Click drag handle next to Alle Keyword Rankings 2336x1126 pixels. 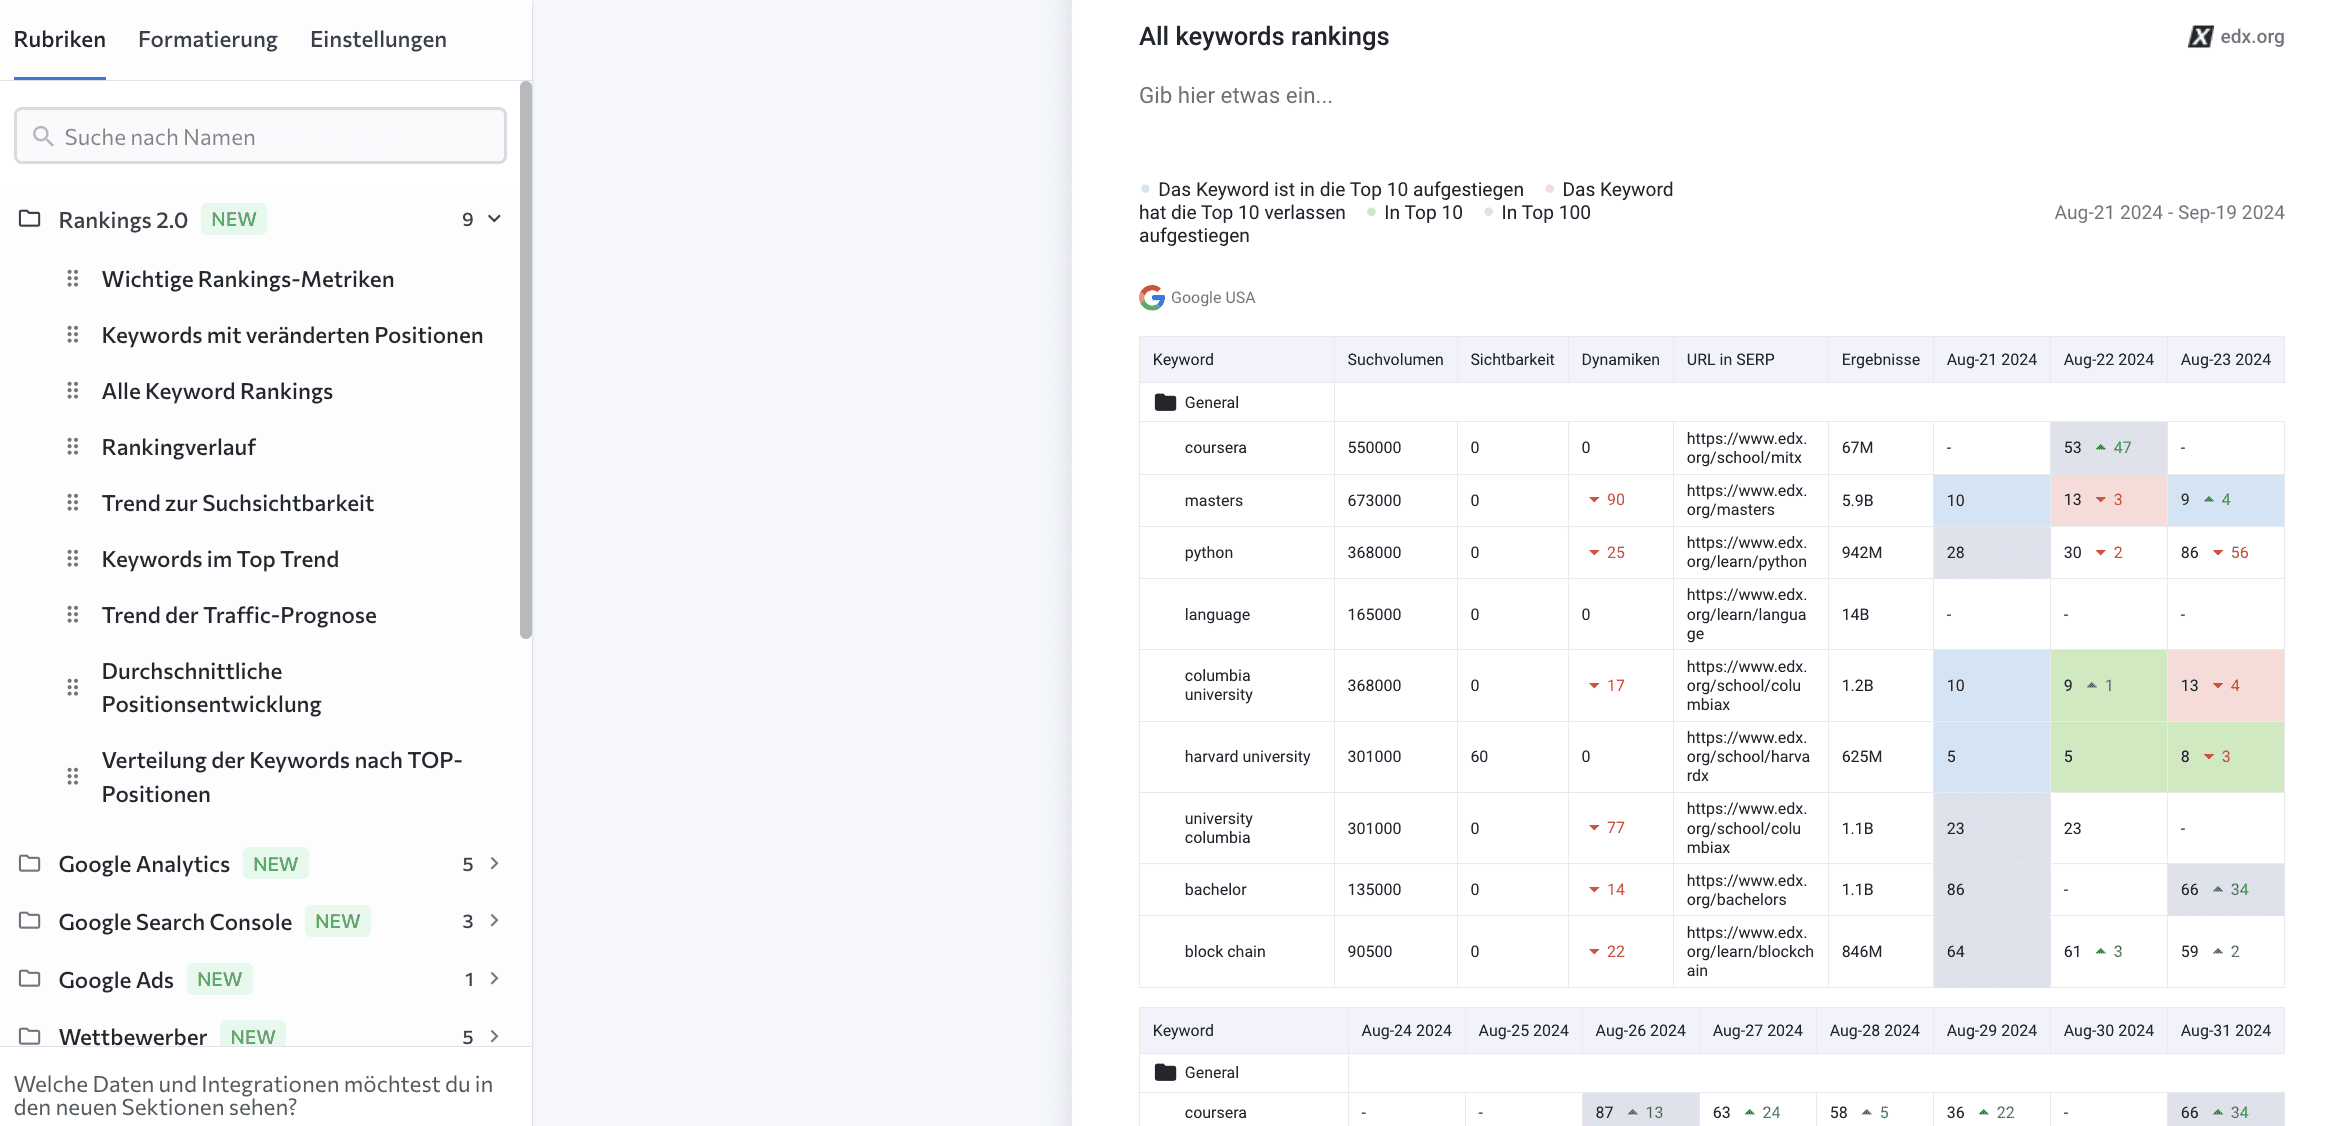tap(72, 391)
